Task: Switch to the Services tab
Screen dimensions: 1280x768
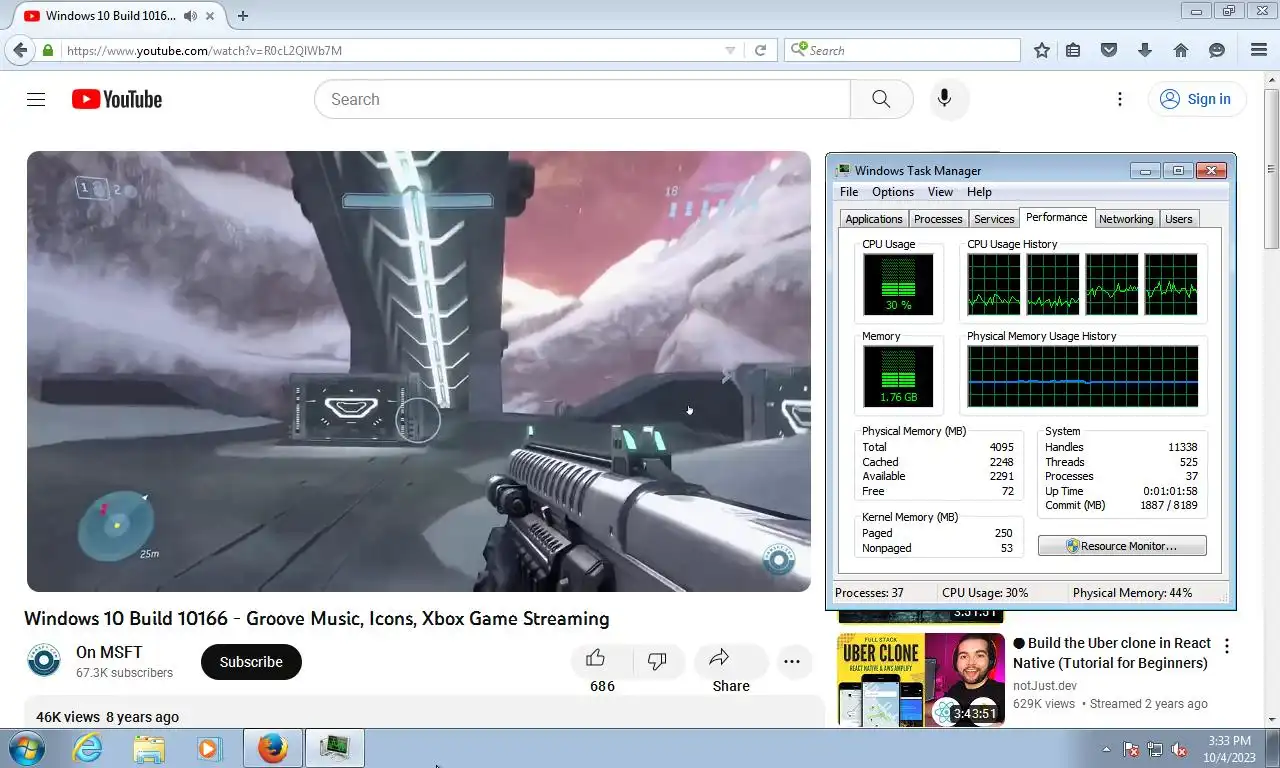Action: [x=994, y=219]
